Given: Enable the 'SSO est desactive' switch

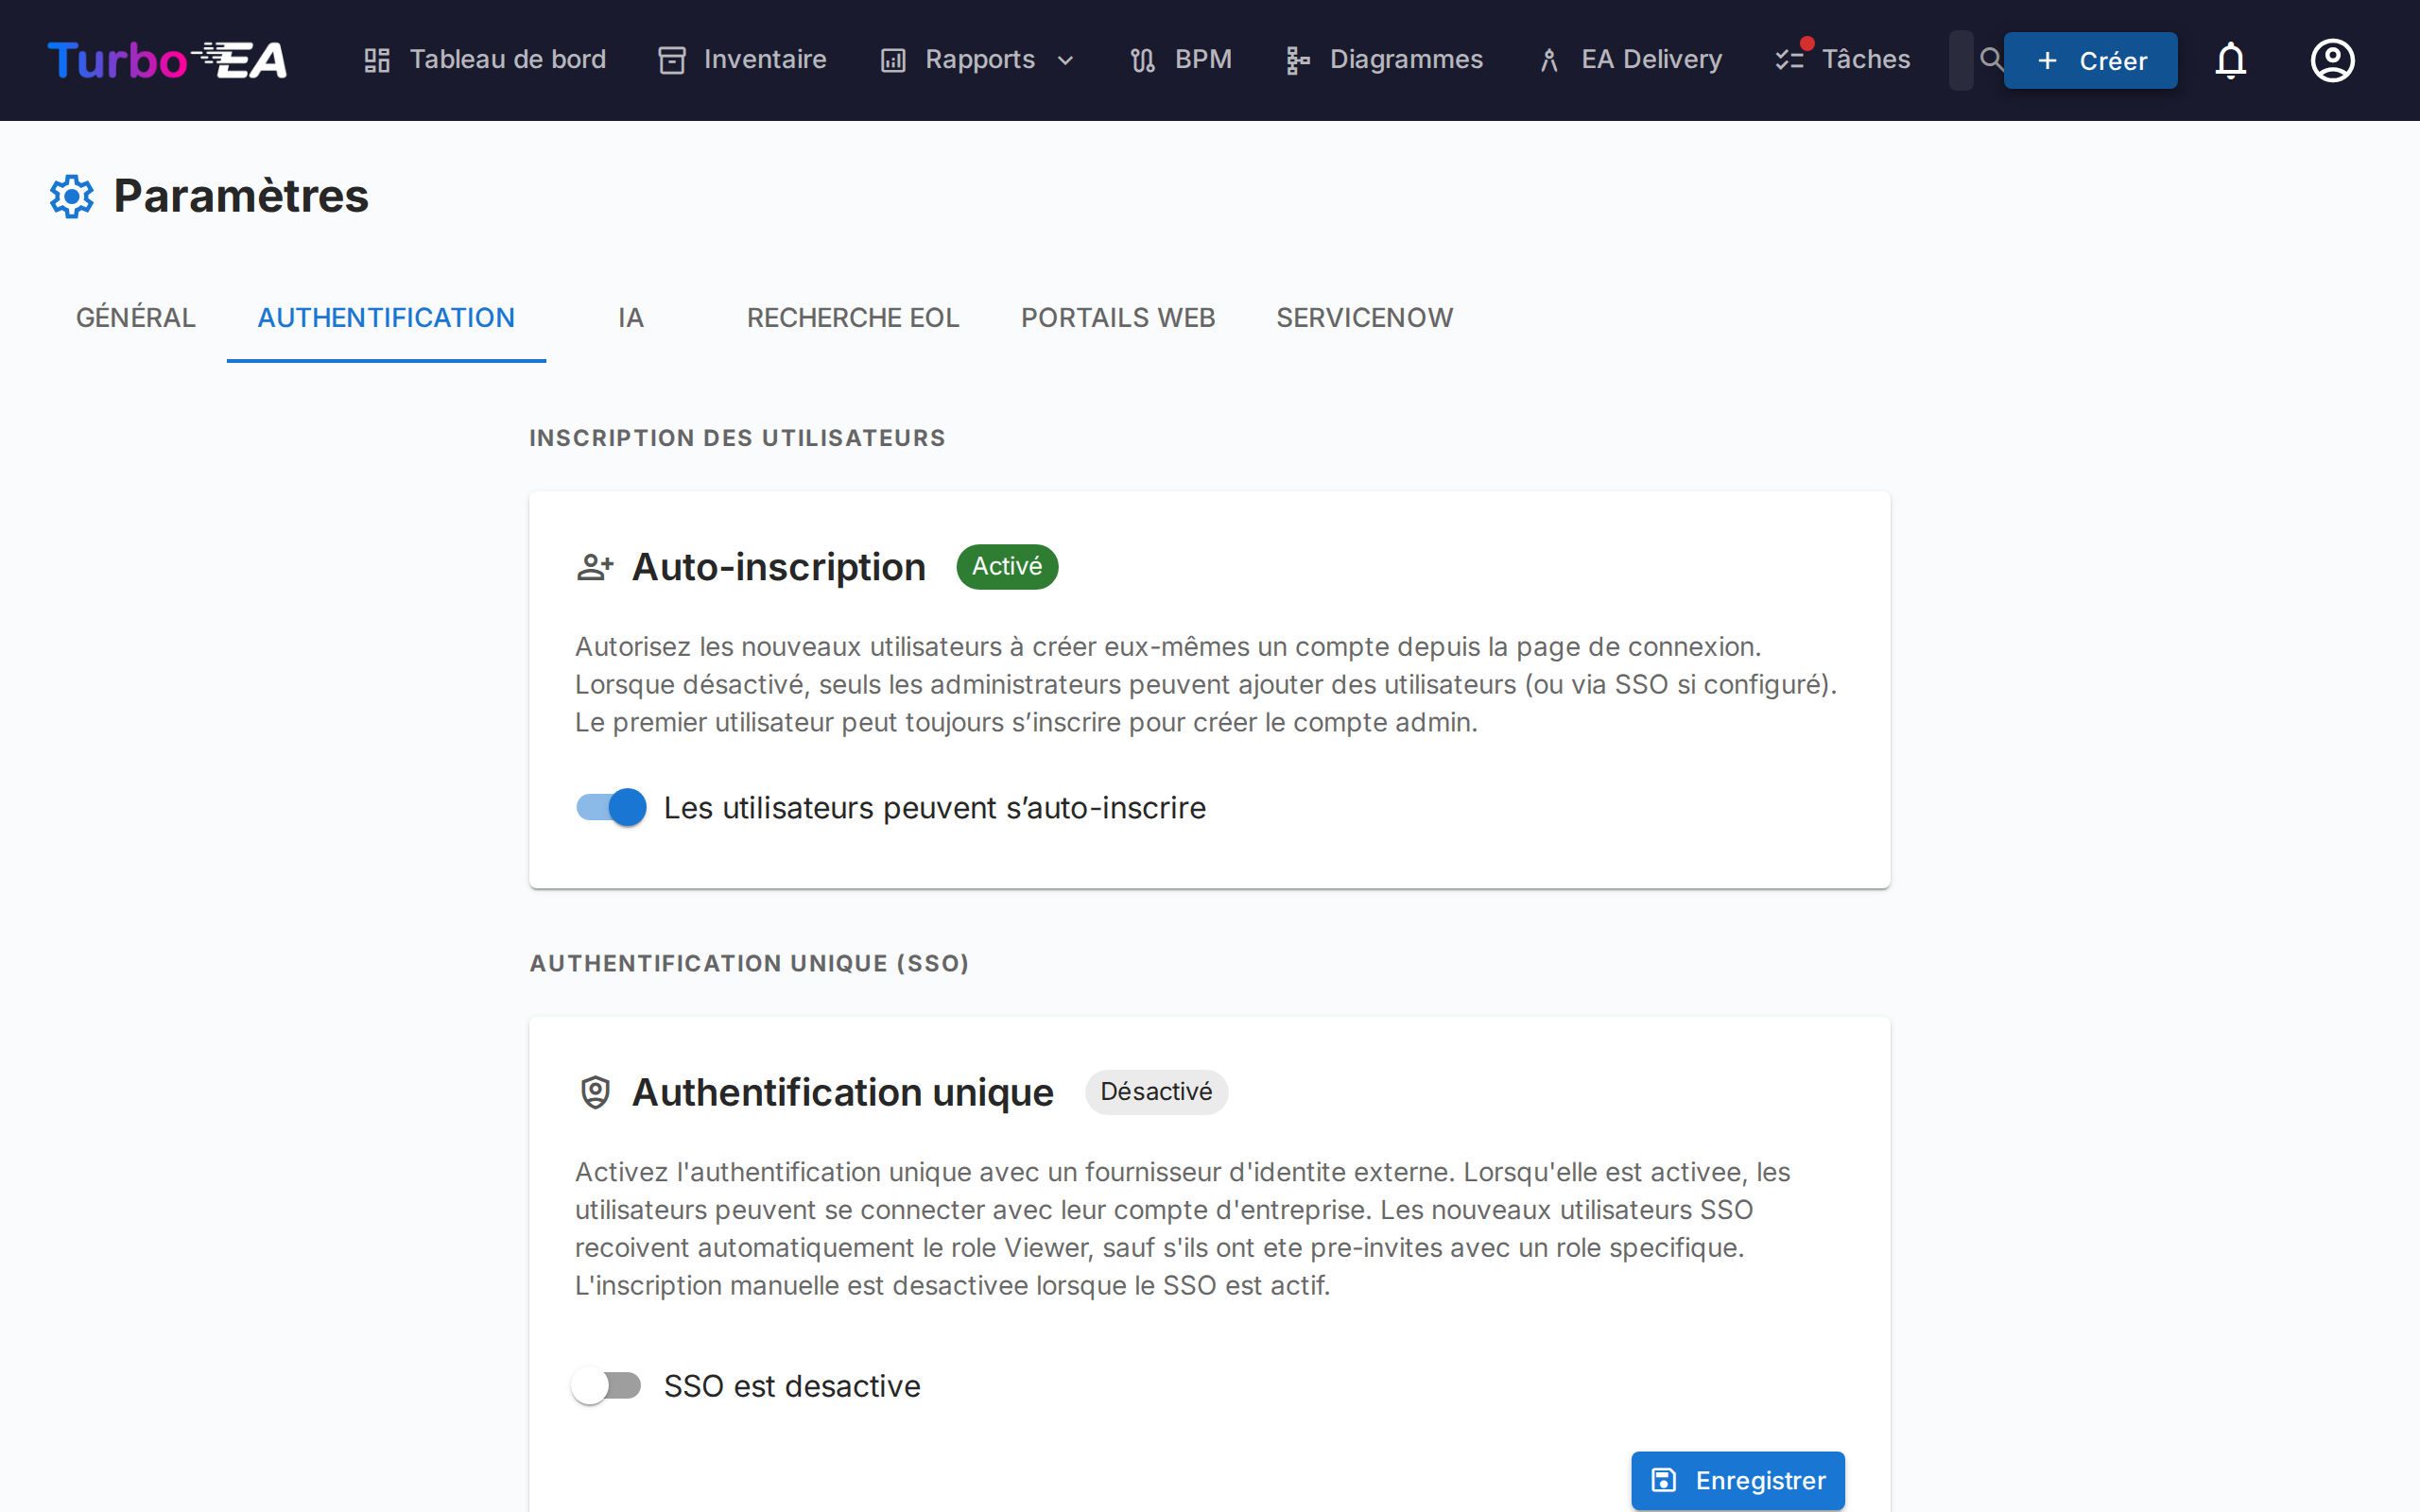Looking at the screenshot, I should (x=606, y=1385).
